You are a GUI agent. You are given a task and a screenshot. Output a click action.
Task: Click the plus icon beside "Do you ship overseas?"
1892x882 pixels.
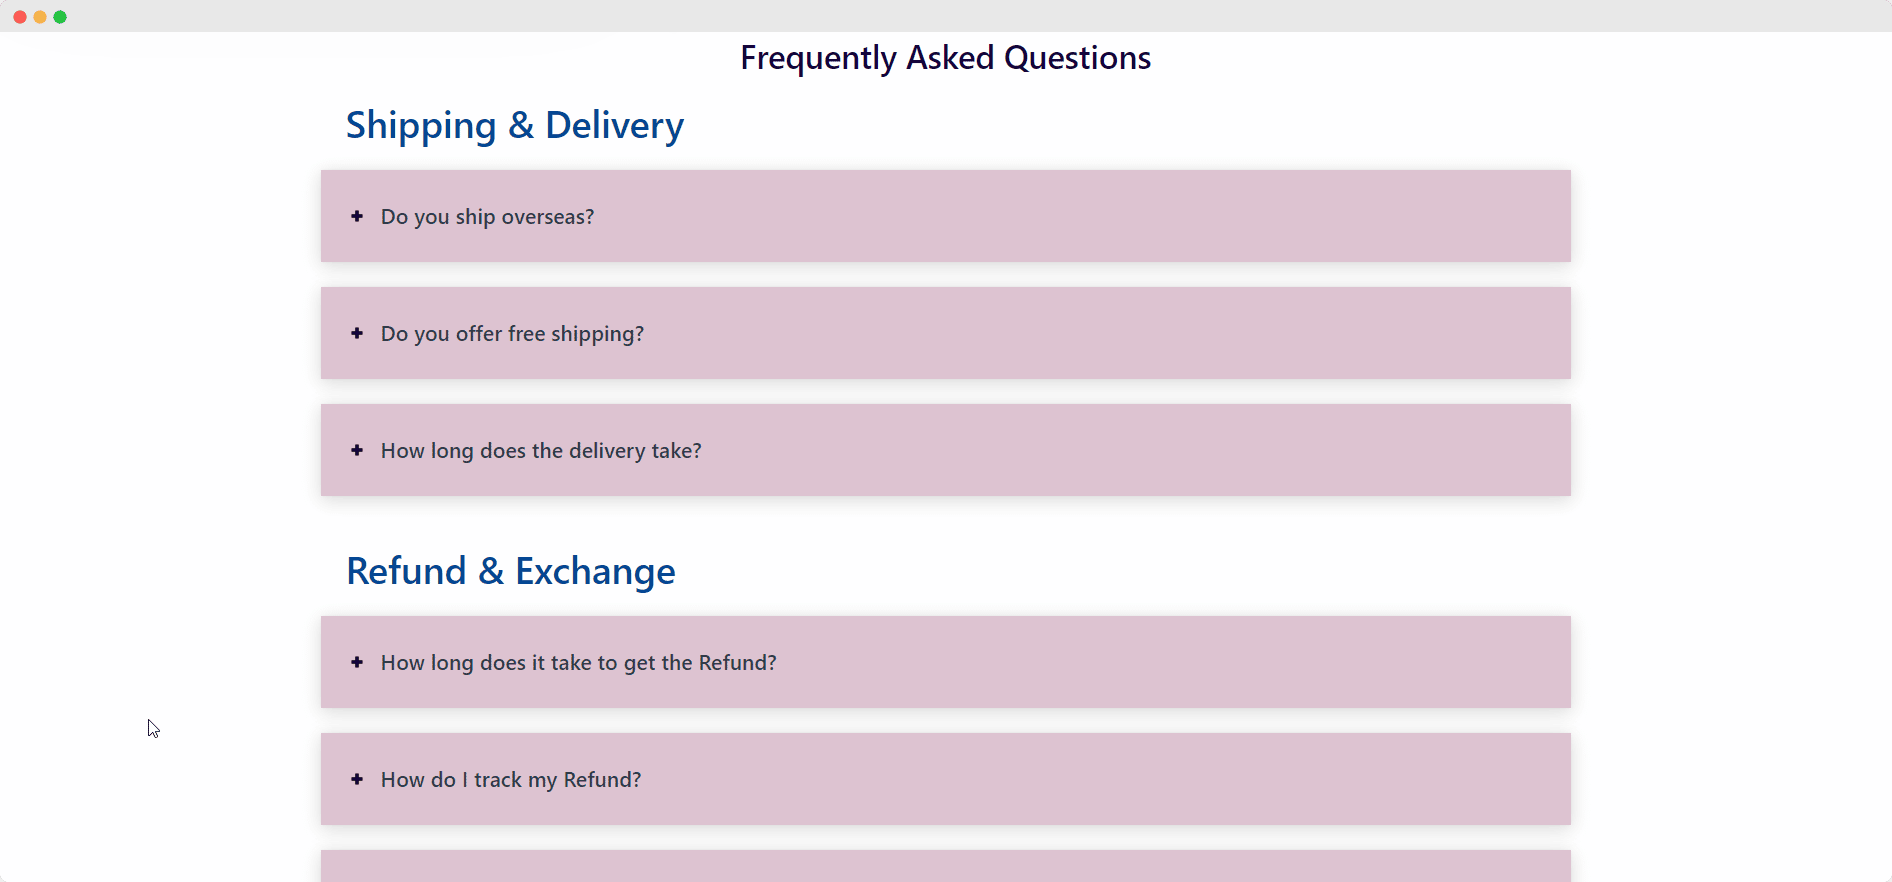(x=357, y=216)
